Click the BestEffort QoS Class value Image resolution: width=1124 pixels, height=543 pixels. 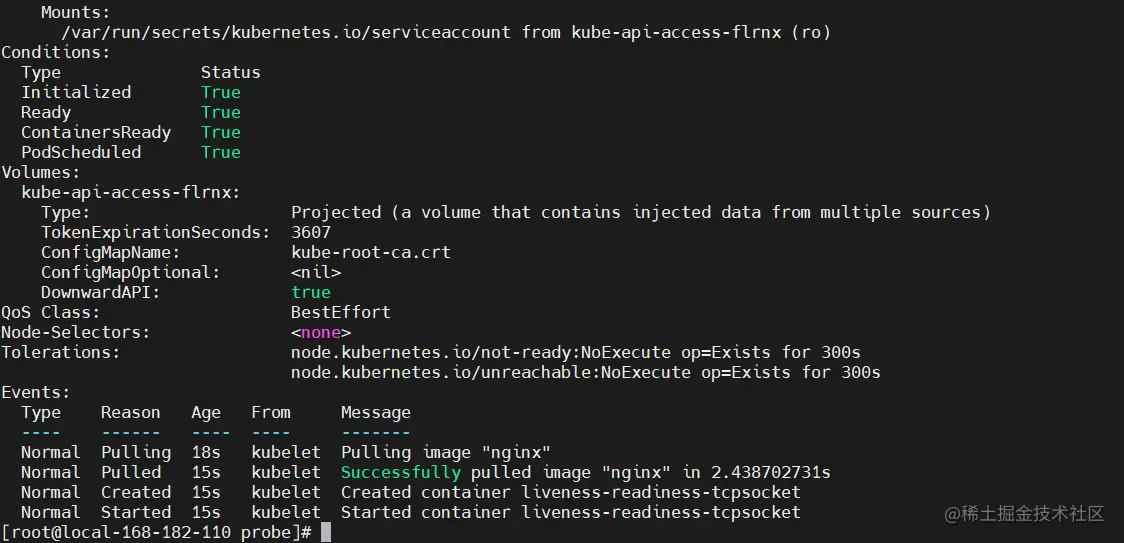click(x=341, y=313)
